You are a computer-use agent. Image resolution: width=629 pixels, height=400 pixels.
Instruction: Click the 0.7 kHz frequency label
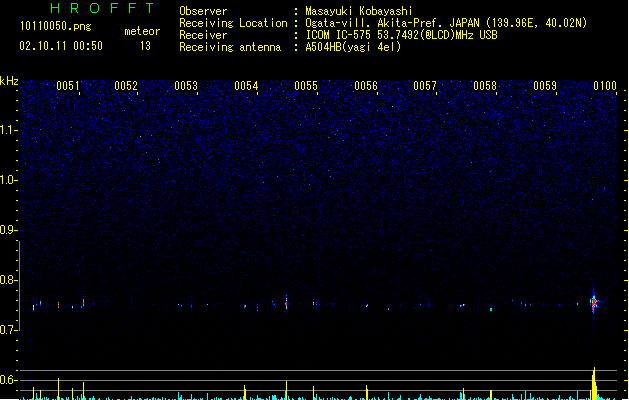pyautogui.click(x=9, y=330)
